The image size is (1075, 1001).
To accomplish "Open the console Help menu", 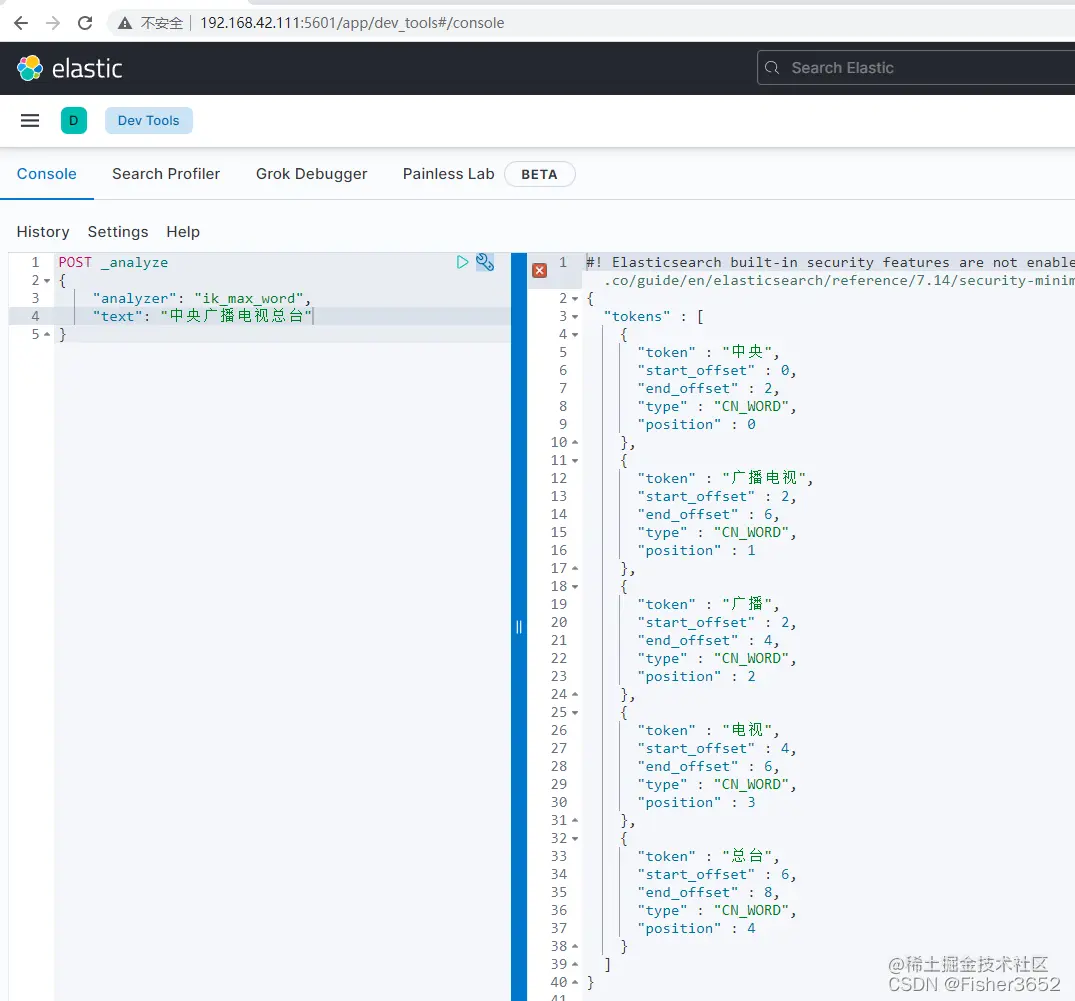I will [x=183, y=232].
